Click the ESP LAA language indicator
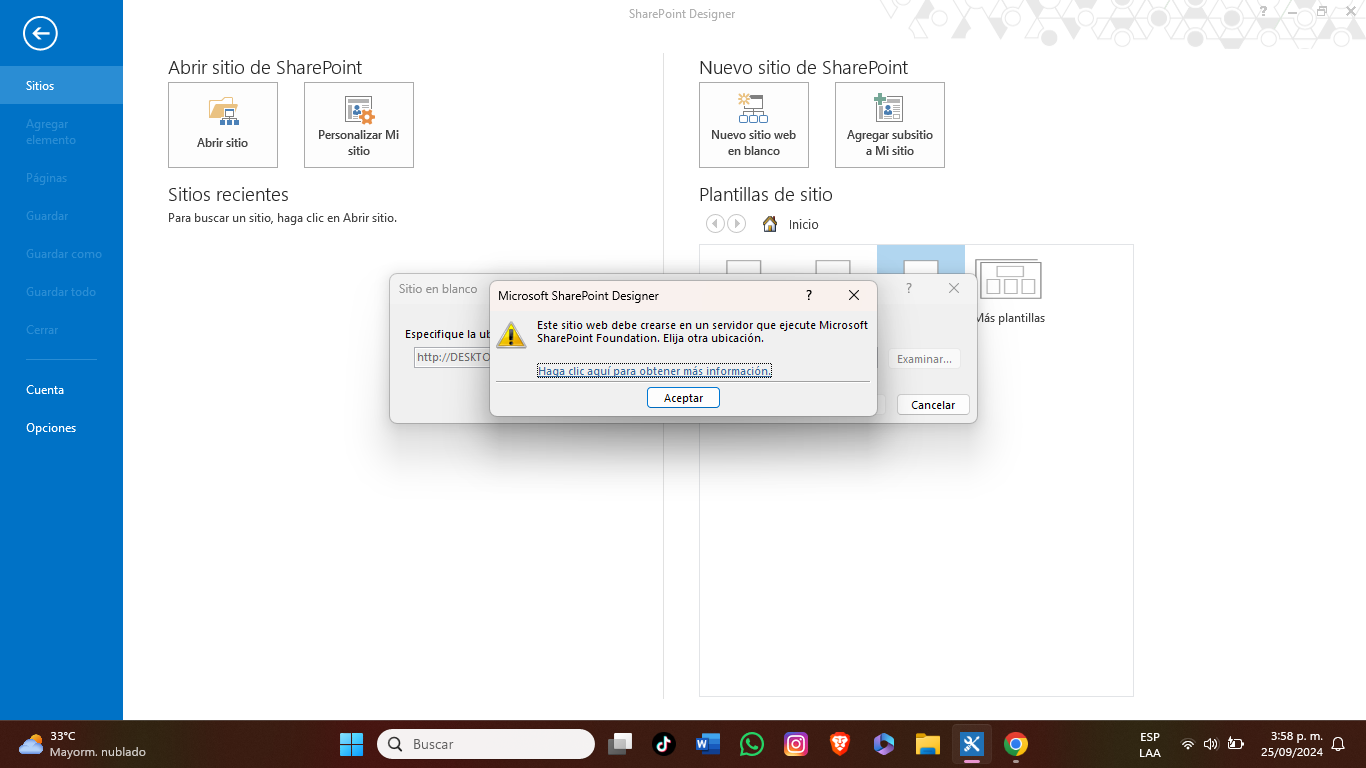The width and height of the screenshot is (1366, 768). coord(1150,745)
